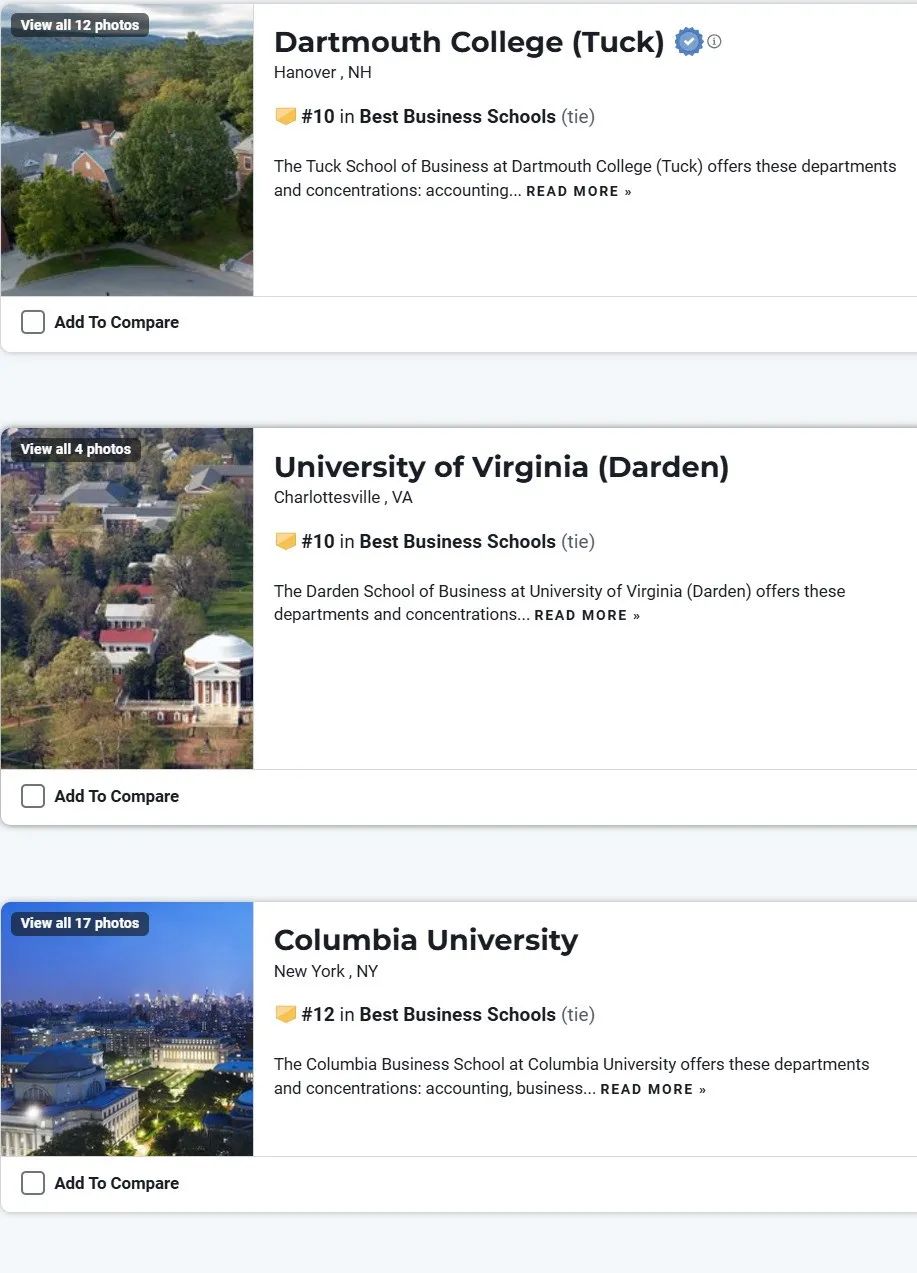
Task: Check Add To Compare for University of Virginia
Action: coord(33,796)
